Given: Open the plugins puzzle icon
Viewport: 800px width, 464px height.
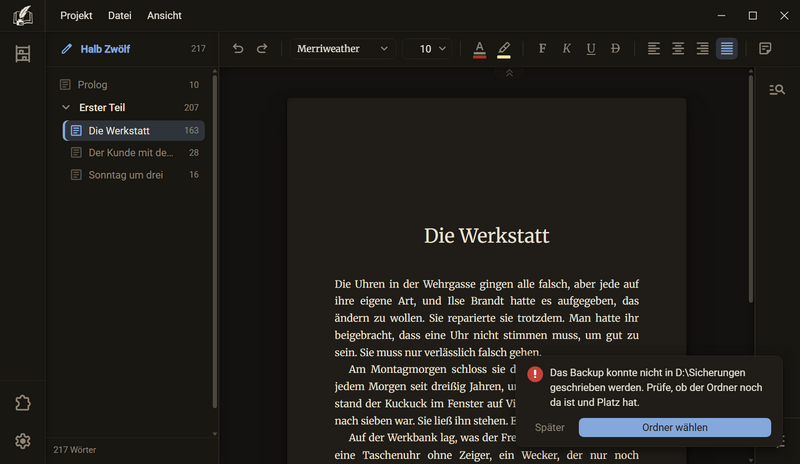Looking at the screenshot, I should point(22,403).
